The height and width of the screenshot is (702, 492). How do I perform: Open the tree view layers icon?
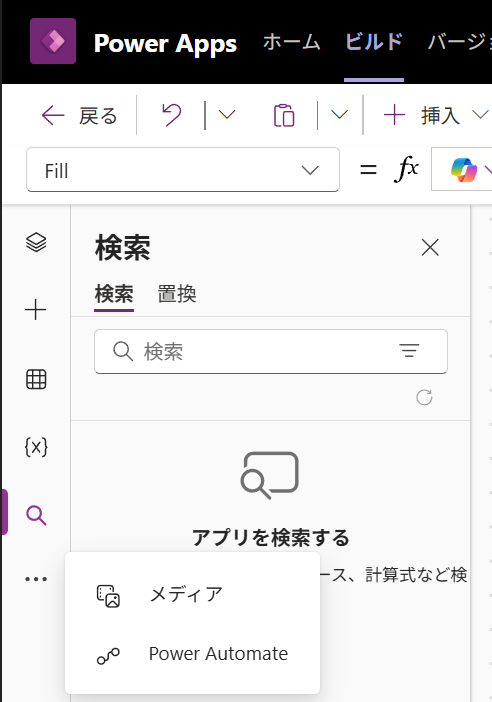(36, 243)
